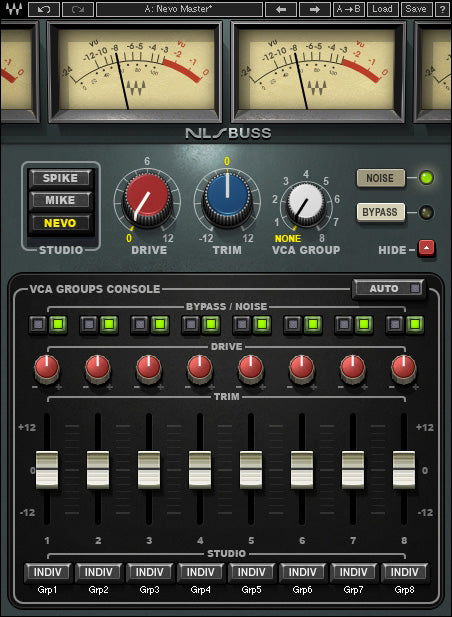Click INDIV studio button above Grp7

click(354, 572)
